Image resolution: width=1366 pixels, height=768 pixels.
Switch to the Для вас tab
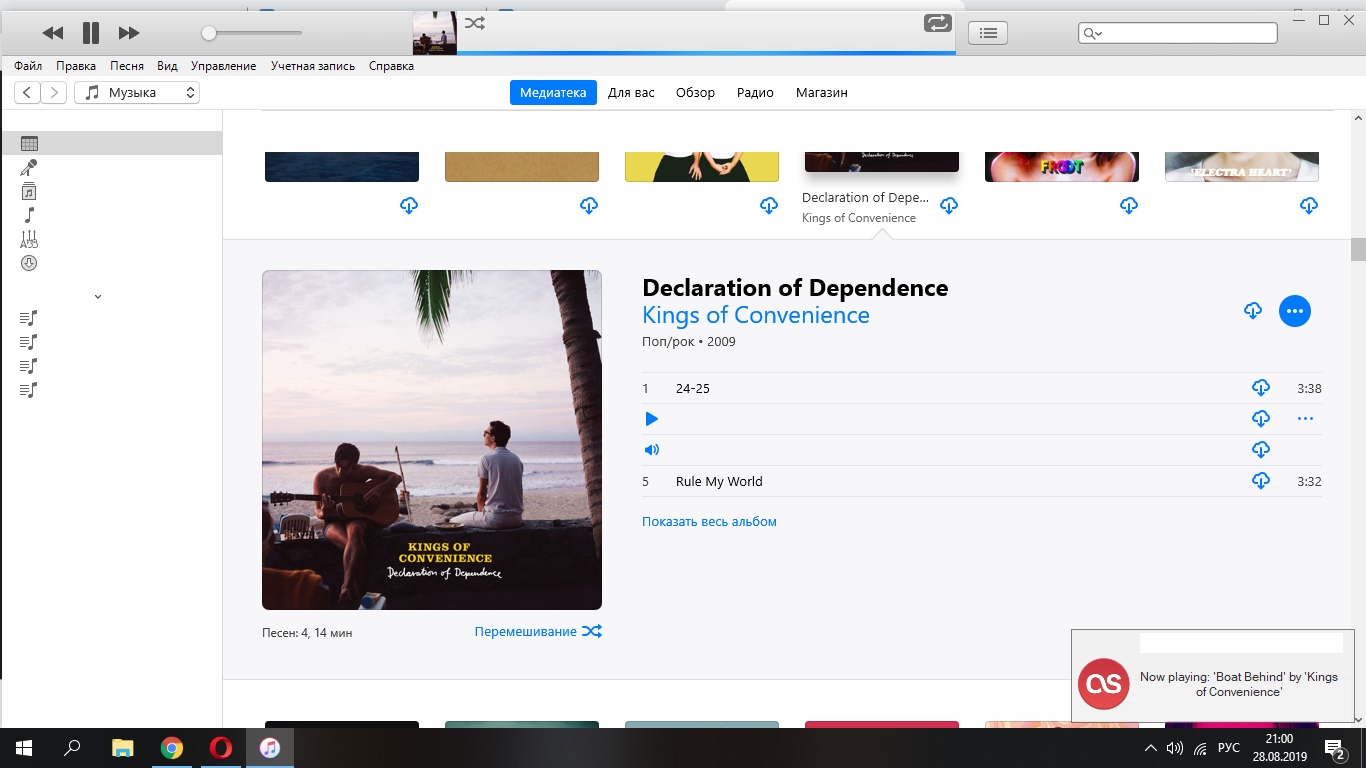pos(631,93)
